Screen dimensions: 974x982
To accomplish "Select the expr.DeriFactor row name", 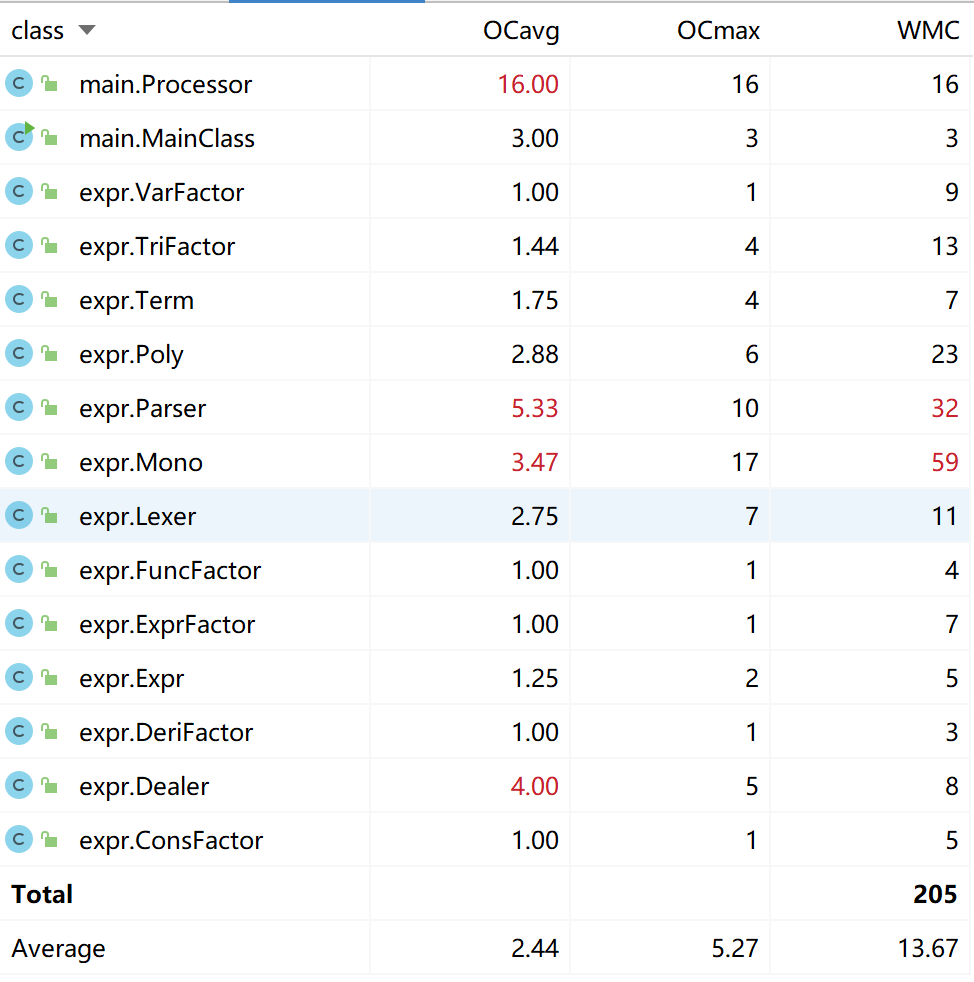I will [x=166, y=733].
